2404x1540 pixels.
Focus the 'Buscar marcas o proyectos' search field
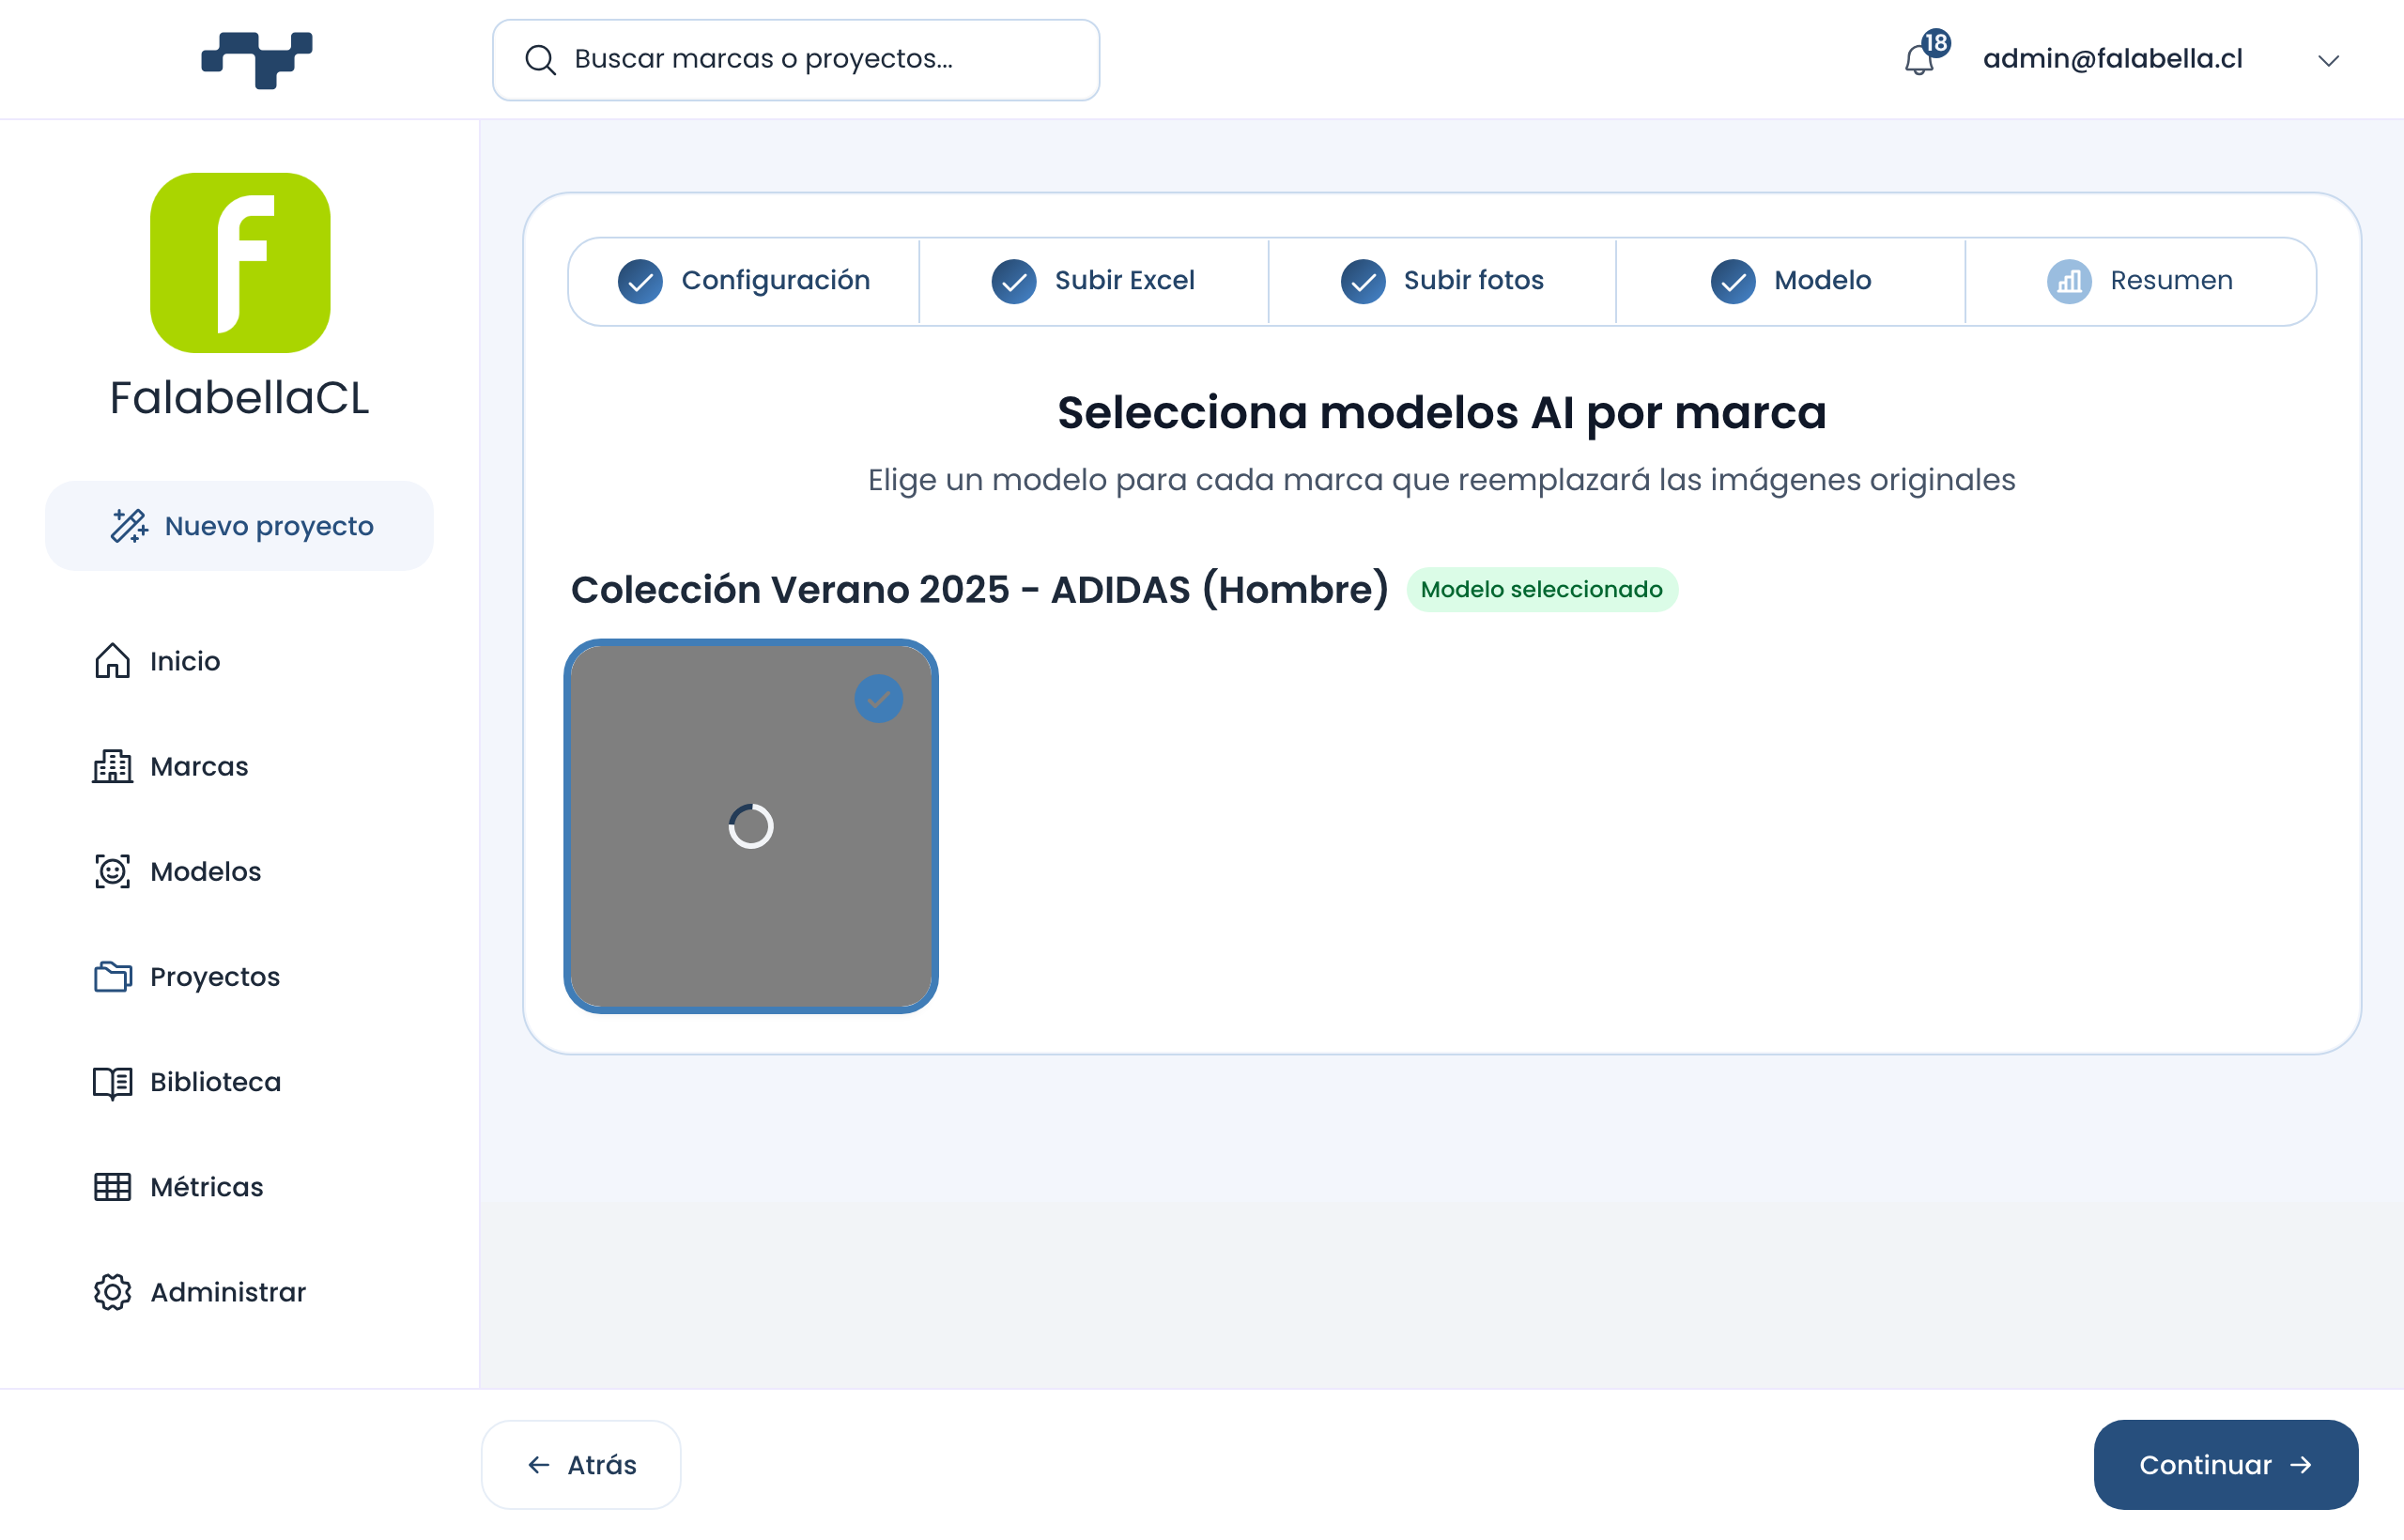pos(796,60)
